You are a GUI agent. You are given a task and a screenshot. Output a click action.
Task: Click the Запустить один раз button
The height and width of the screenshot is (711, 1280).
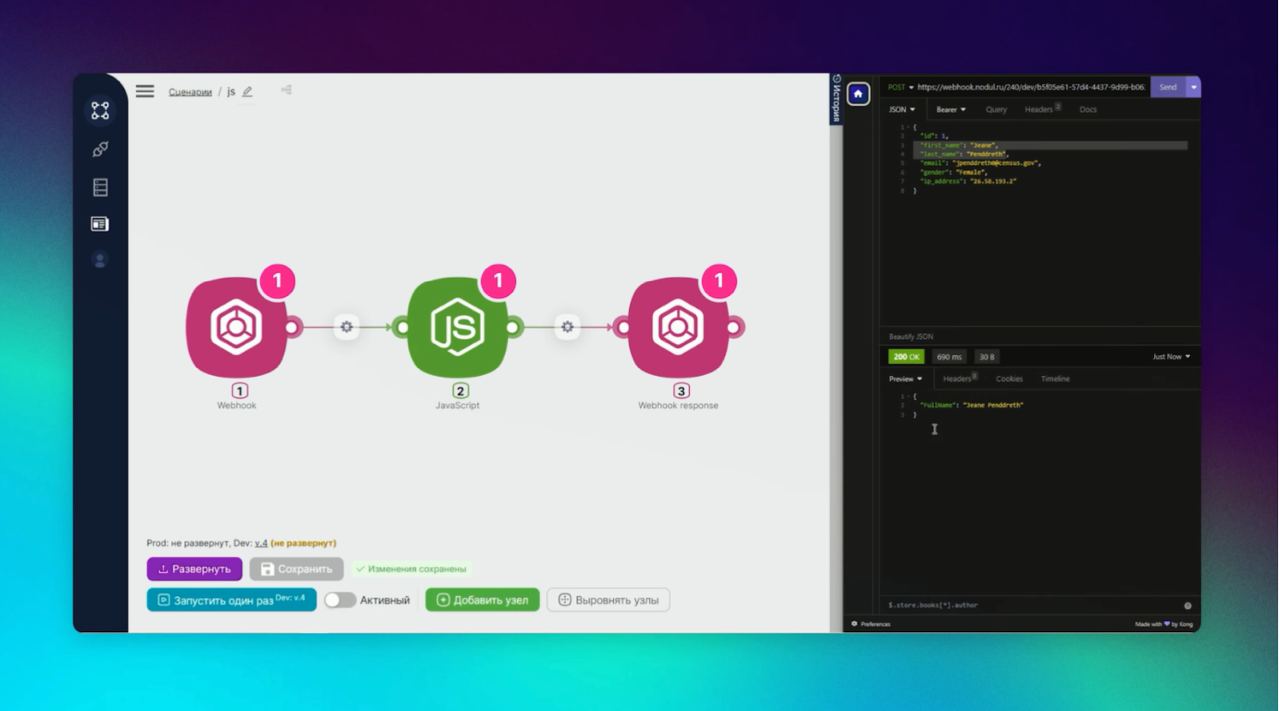[231, 600]
